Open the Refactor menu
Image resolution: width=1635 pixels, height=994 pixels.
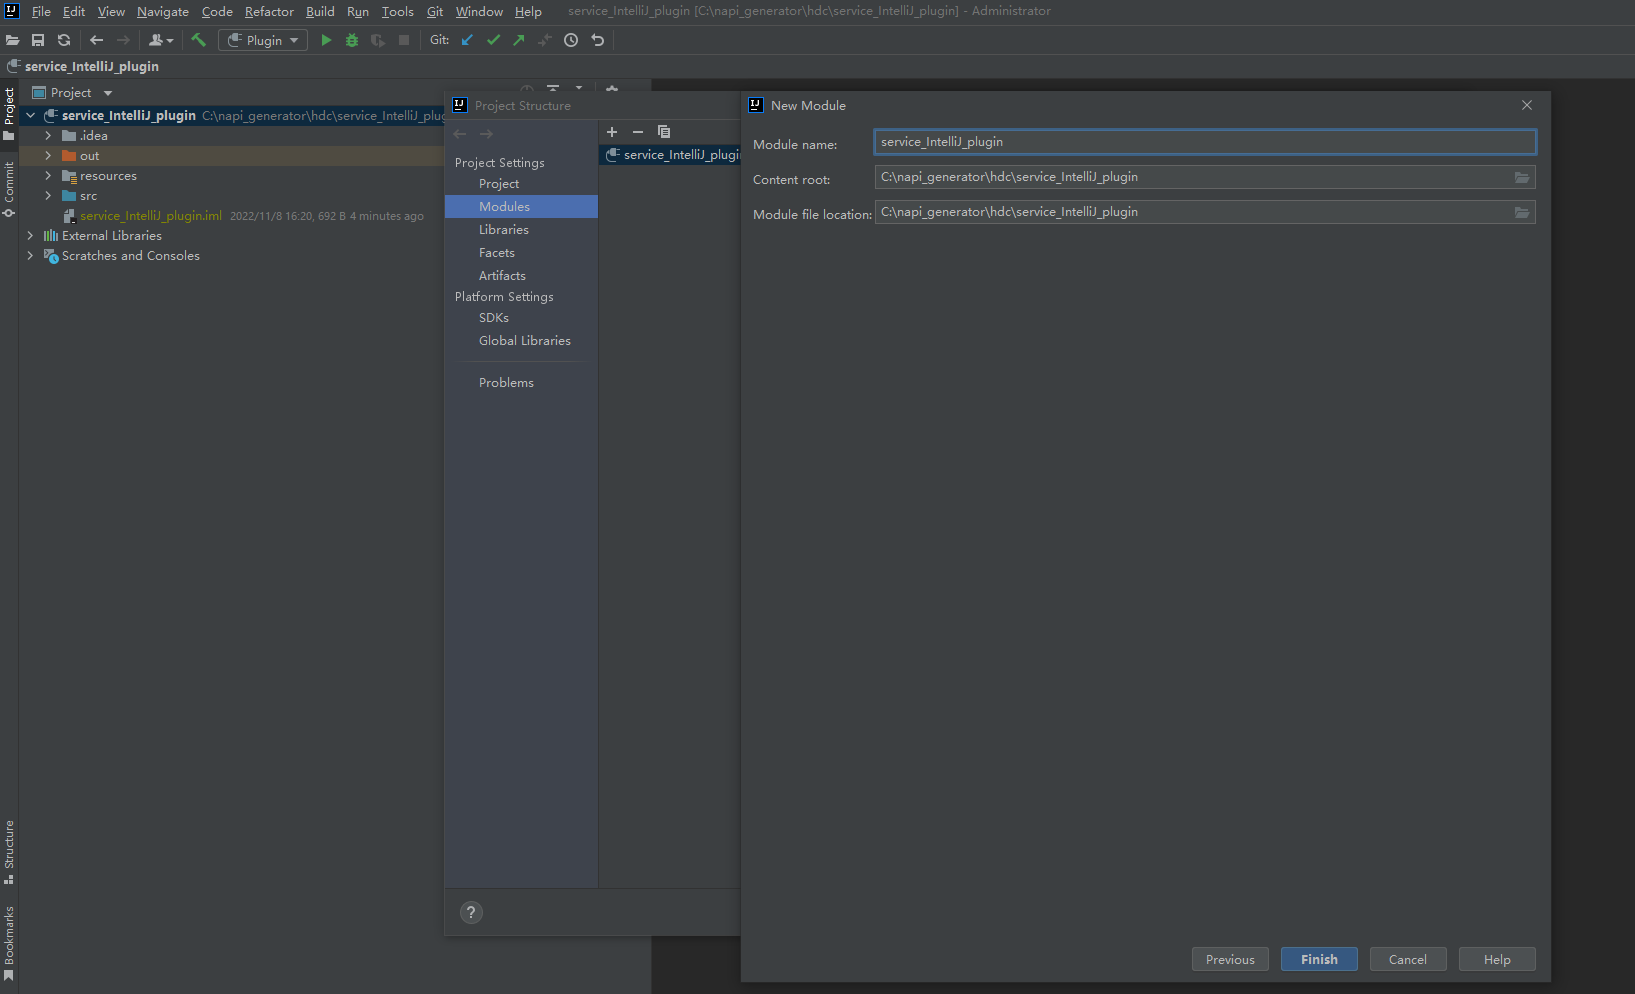[269, 11]
